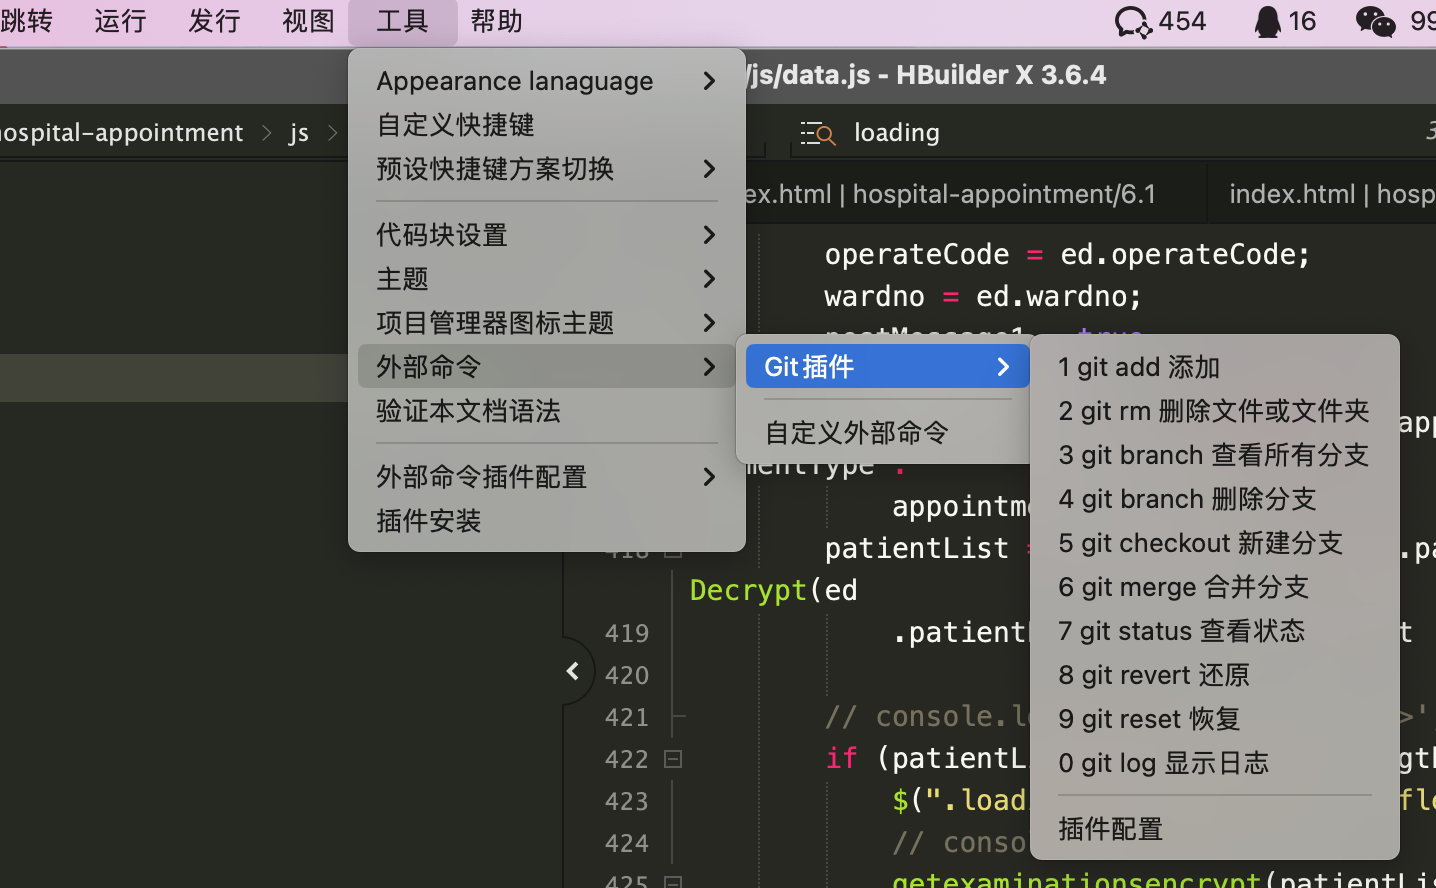This screenshot has height=888, width=1436.
Task: Run 3 git branch 查看所有分支
Action: click(1215, 455)
